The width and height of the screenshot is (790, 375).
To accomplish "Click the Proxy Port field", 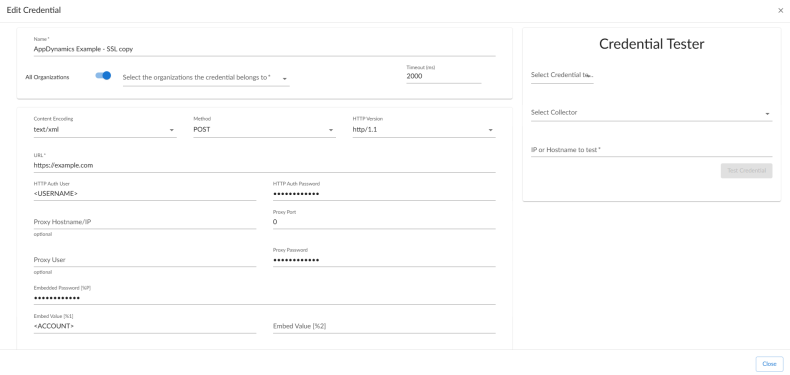I will pos(384,222).
